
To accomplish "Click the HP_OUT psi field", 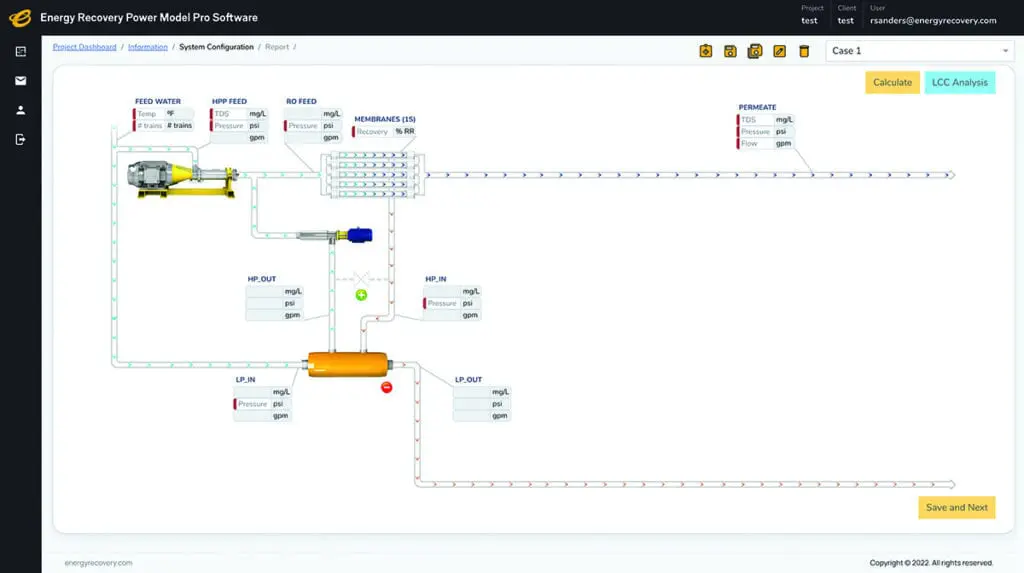I will pos(274,303).
